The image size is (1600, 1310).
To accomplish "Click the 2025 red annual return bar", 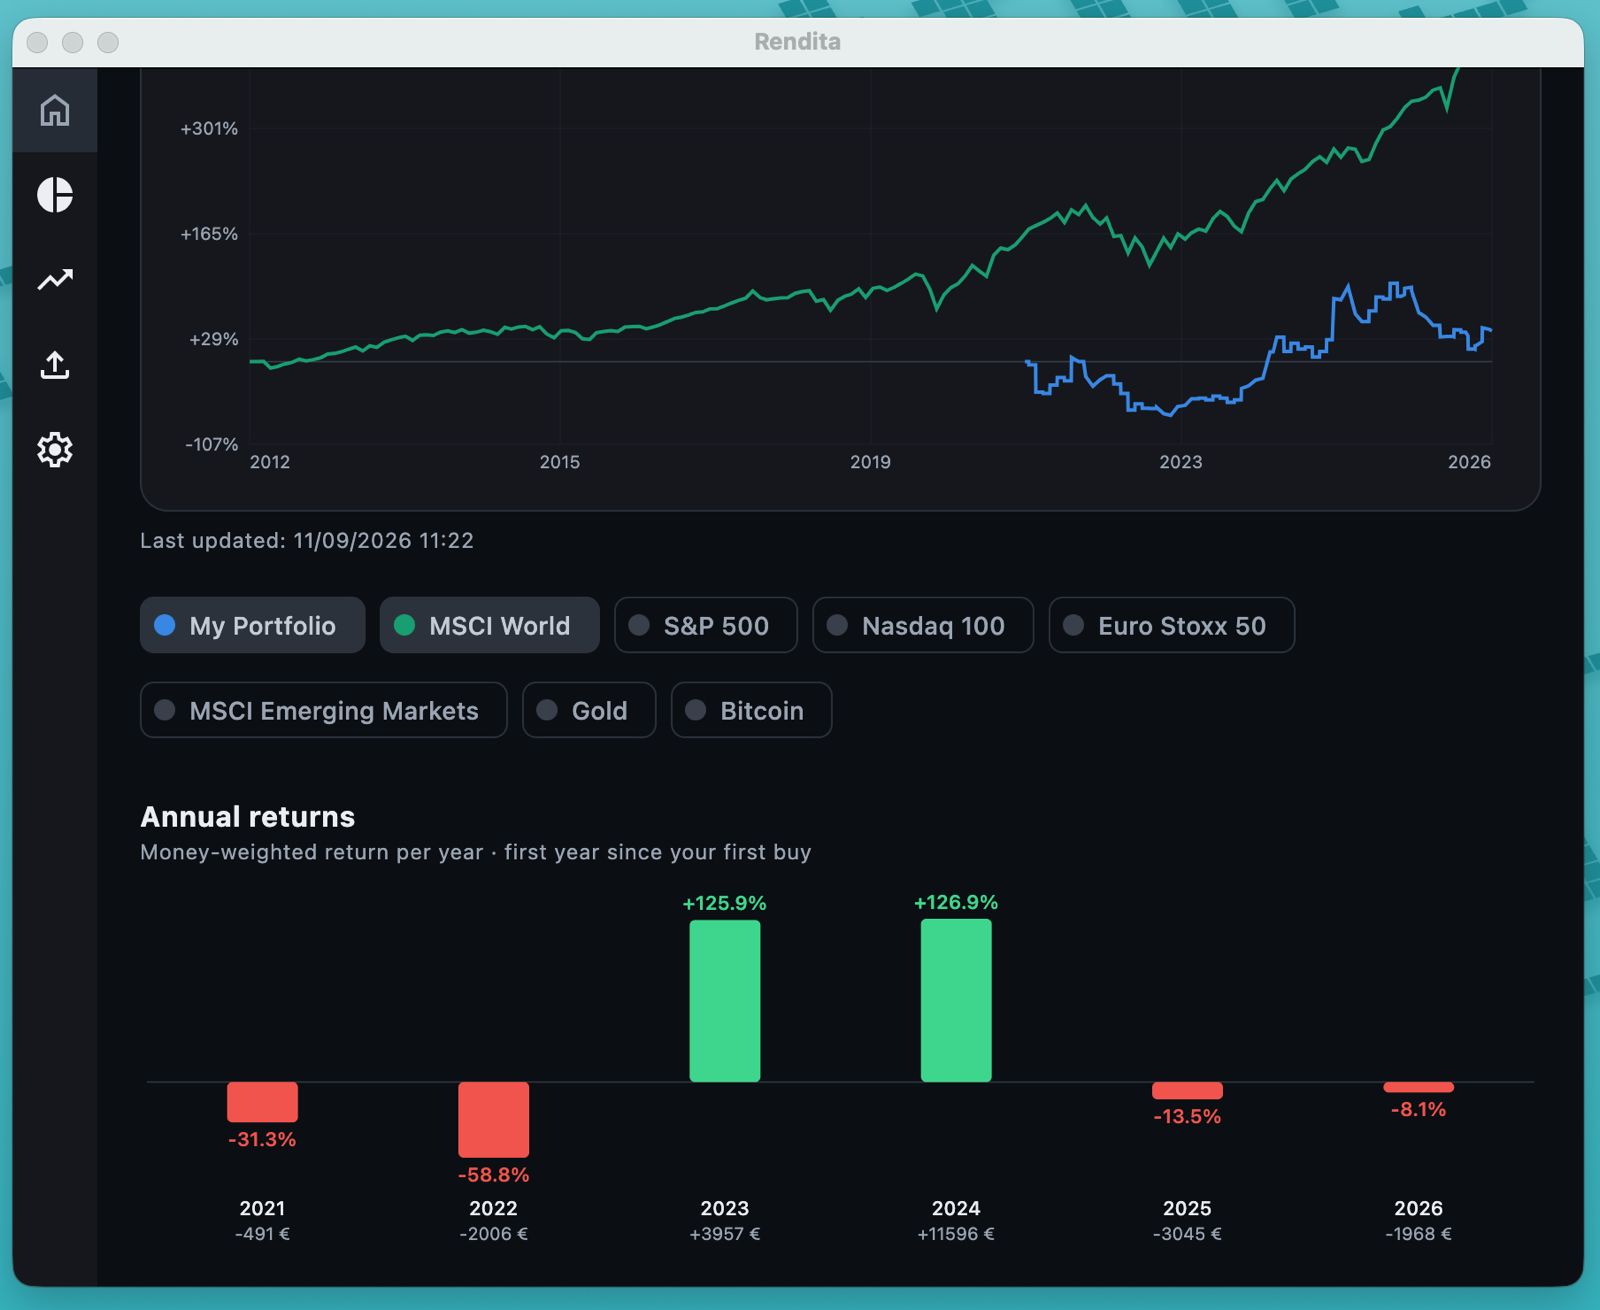I will [1187, 1091].
